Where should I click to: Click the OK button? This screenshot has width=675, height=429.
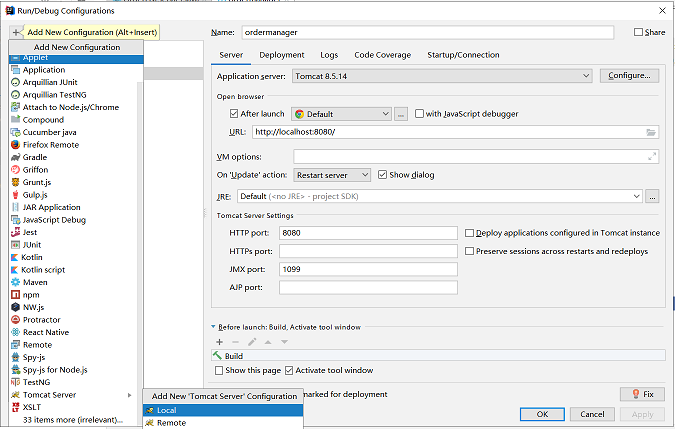[542, 414]
